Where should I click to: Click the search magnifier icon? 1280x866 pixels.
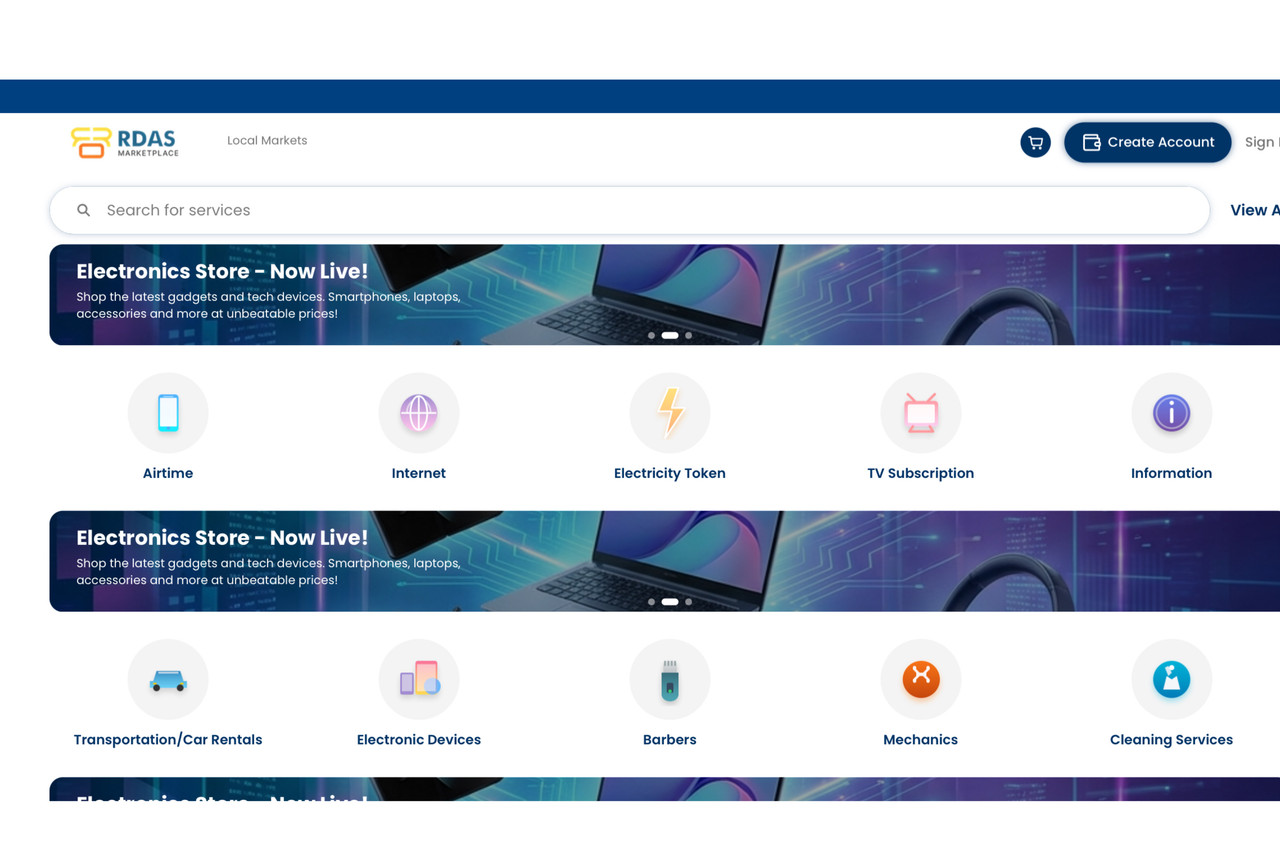[x=84, y=210]
